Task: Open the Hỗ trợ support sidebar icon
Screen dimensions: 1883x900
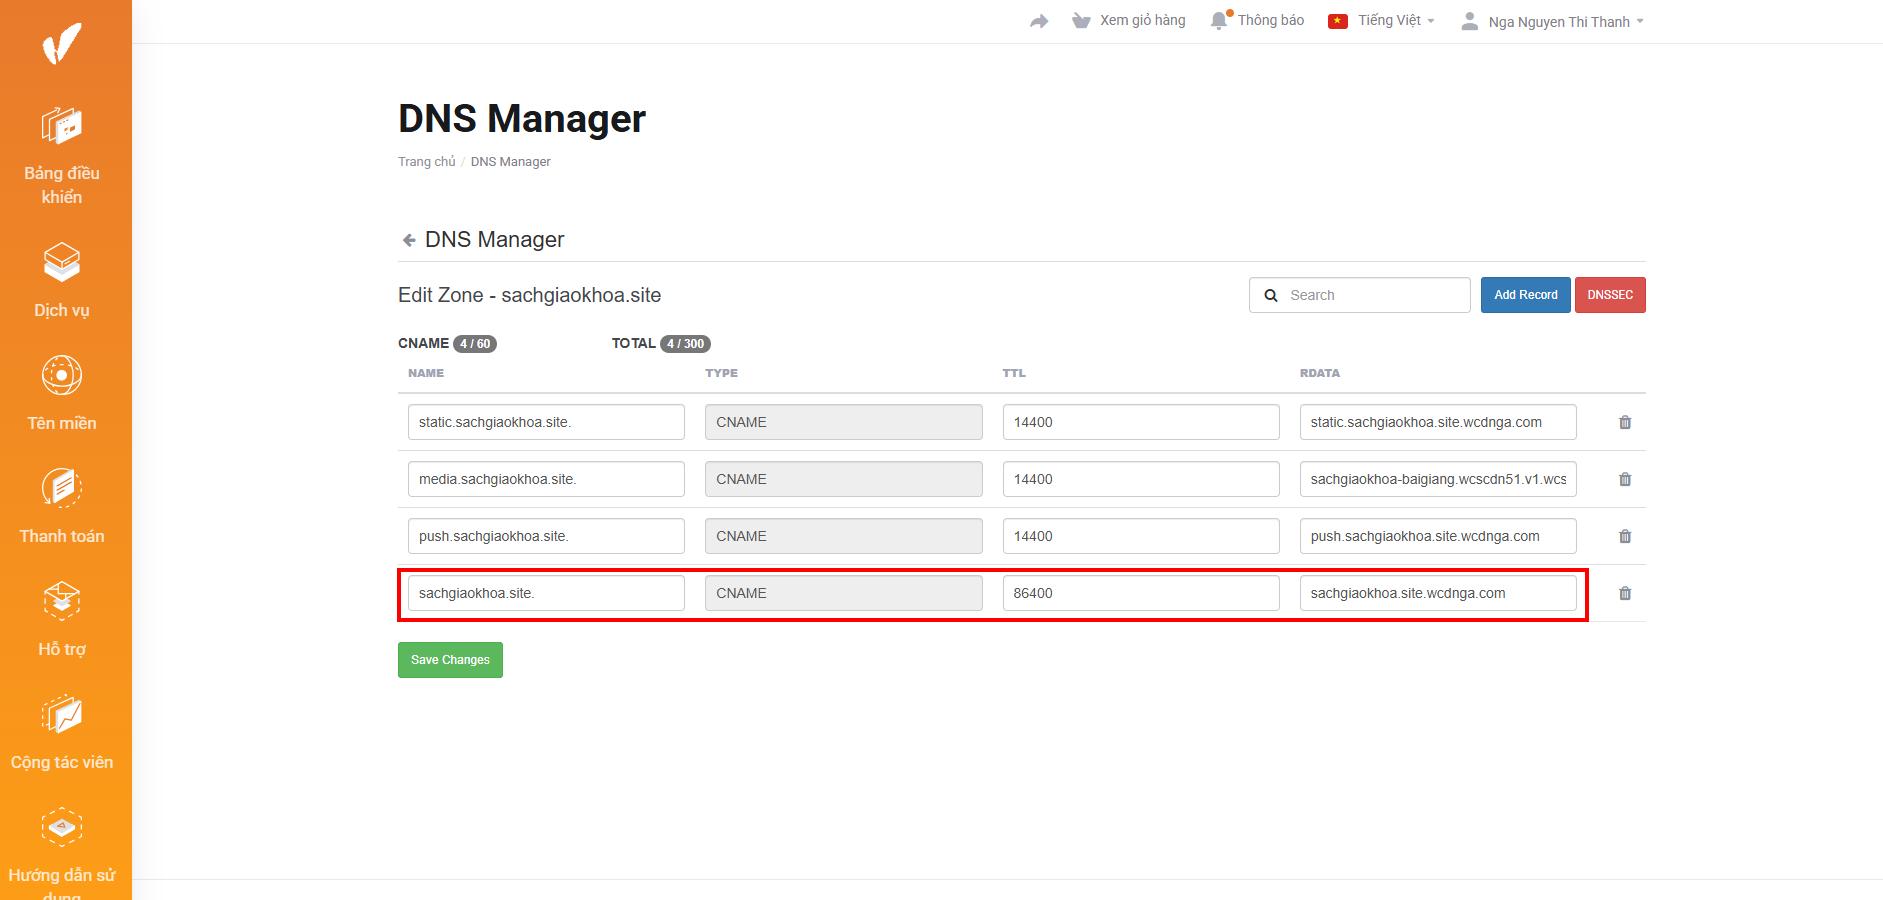Action: point(62,602)
